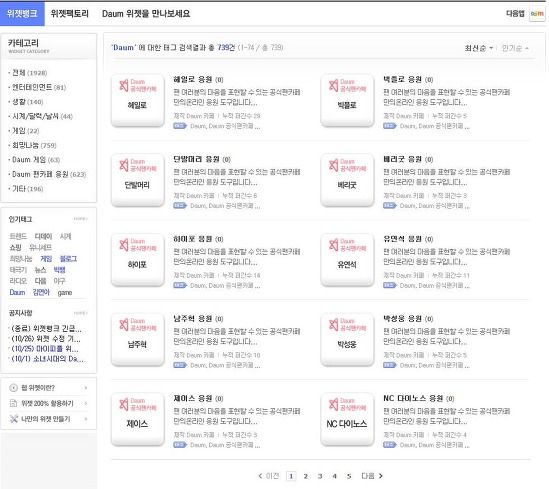The image size is (549, 489).
Task: Go to previous page with 이전
Action: 269,476
